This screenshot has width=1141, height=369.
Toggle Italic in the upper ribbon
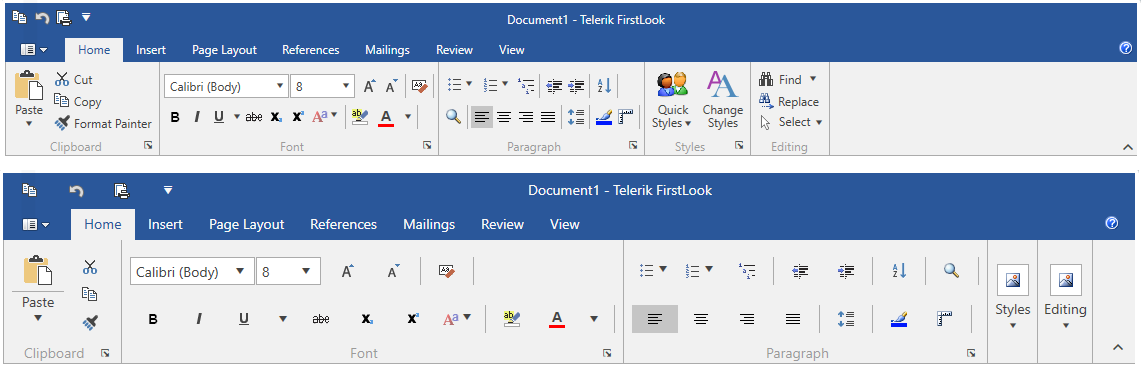point(196,116)
